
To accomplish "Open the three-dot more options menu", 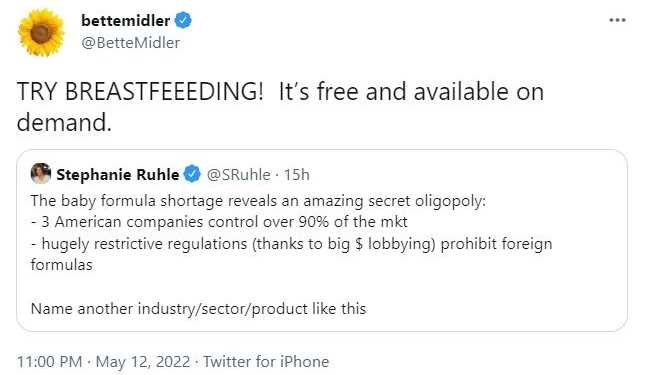I will click(617, 20).
